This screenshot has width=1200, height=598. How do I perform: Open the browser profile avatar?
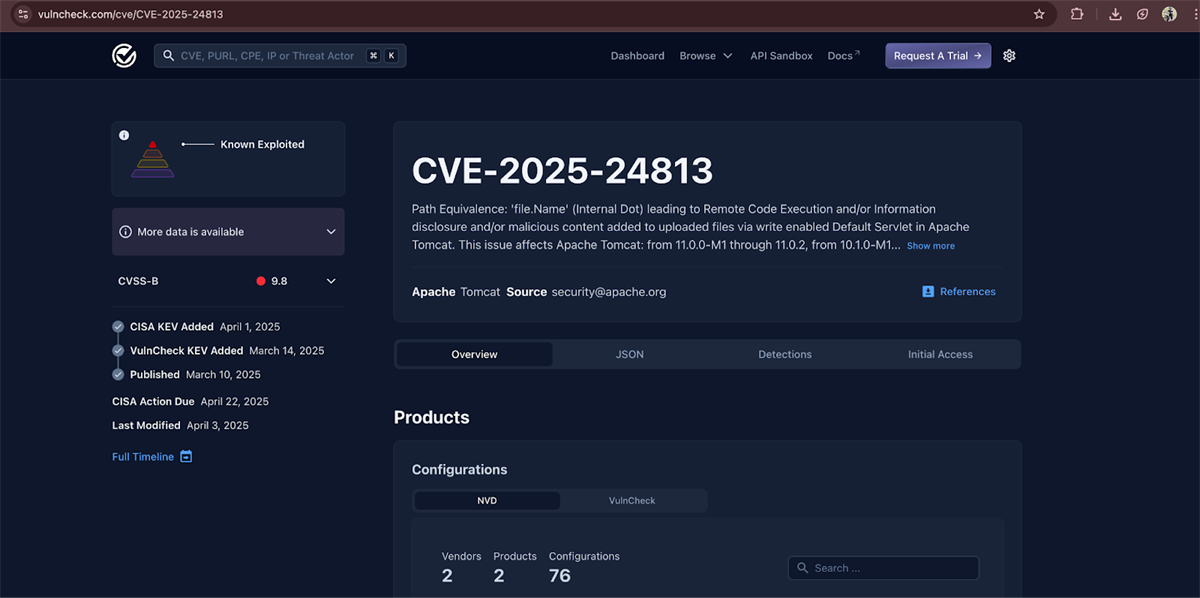tap(1169, 14)
